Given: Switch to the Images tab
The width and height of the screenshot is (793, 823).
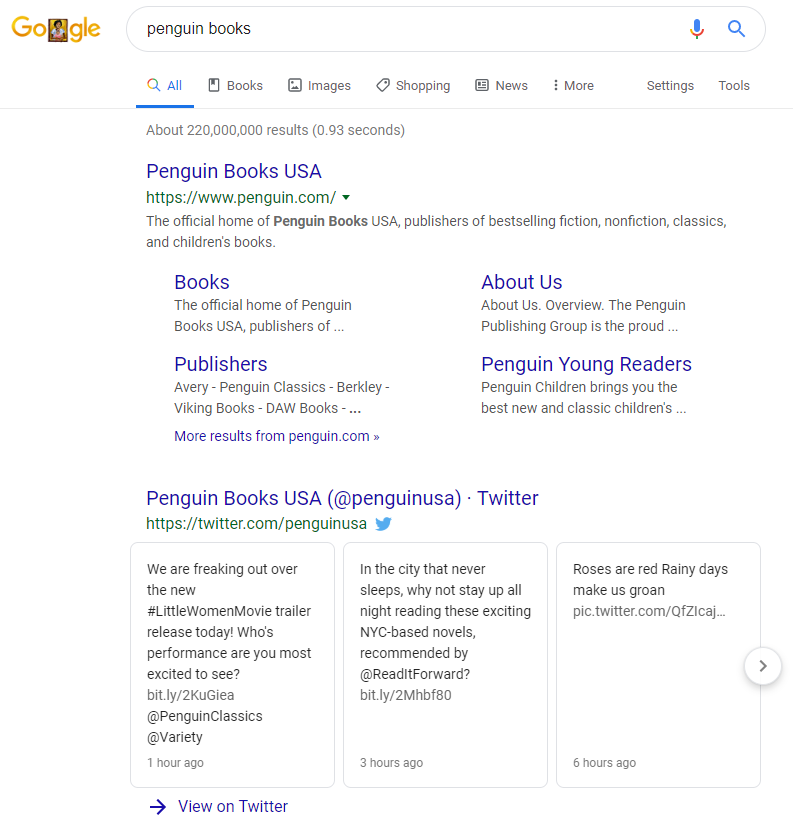Looking at the screenshot, I should [319, 86].
